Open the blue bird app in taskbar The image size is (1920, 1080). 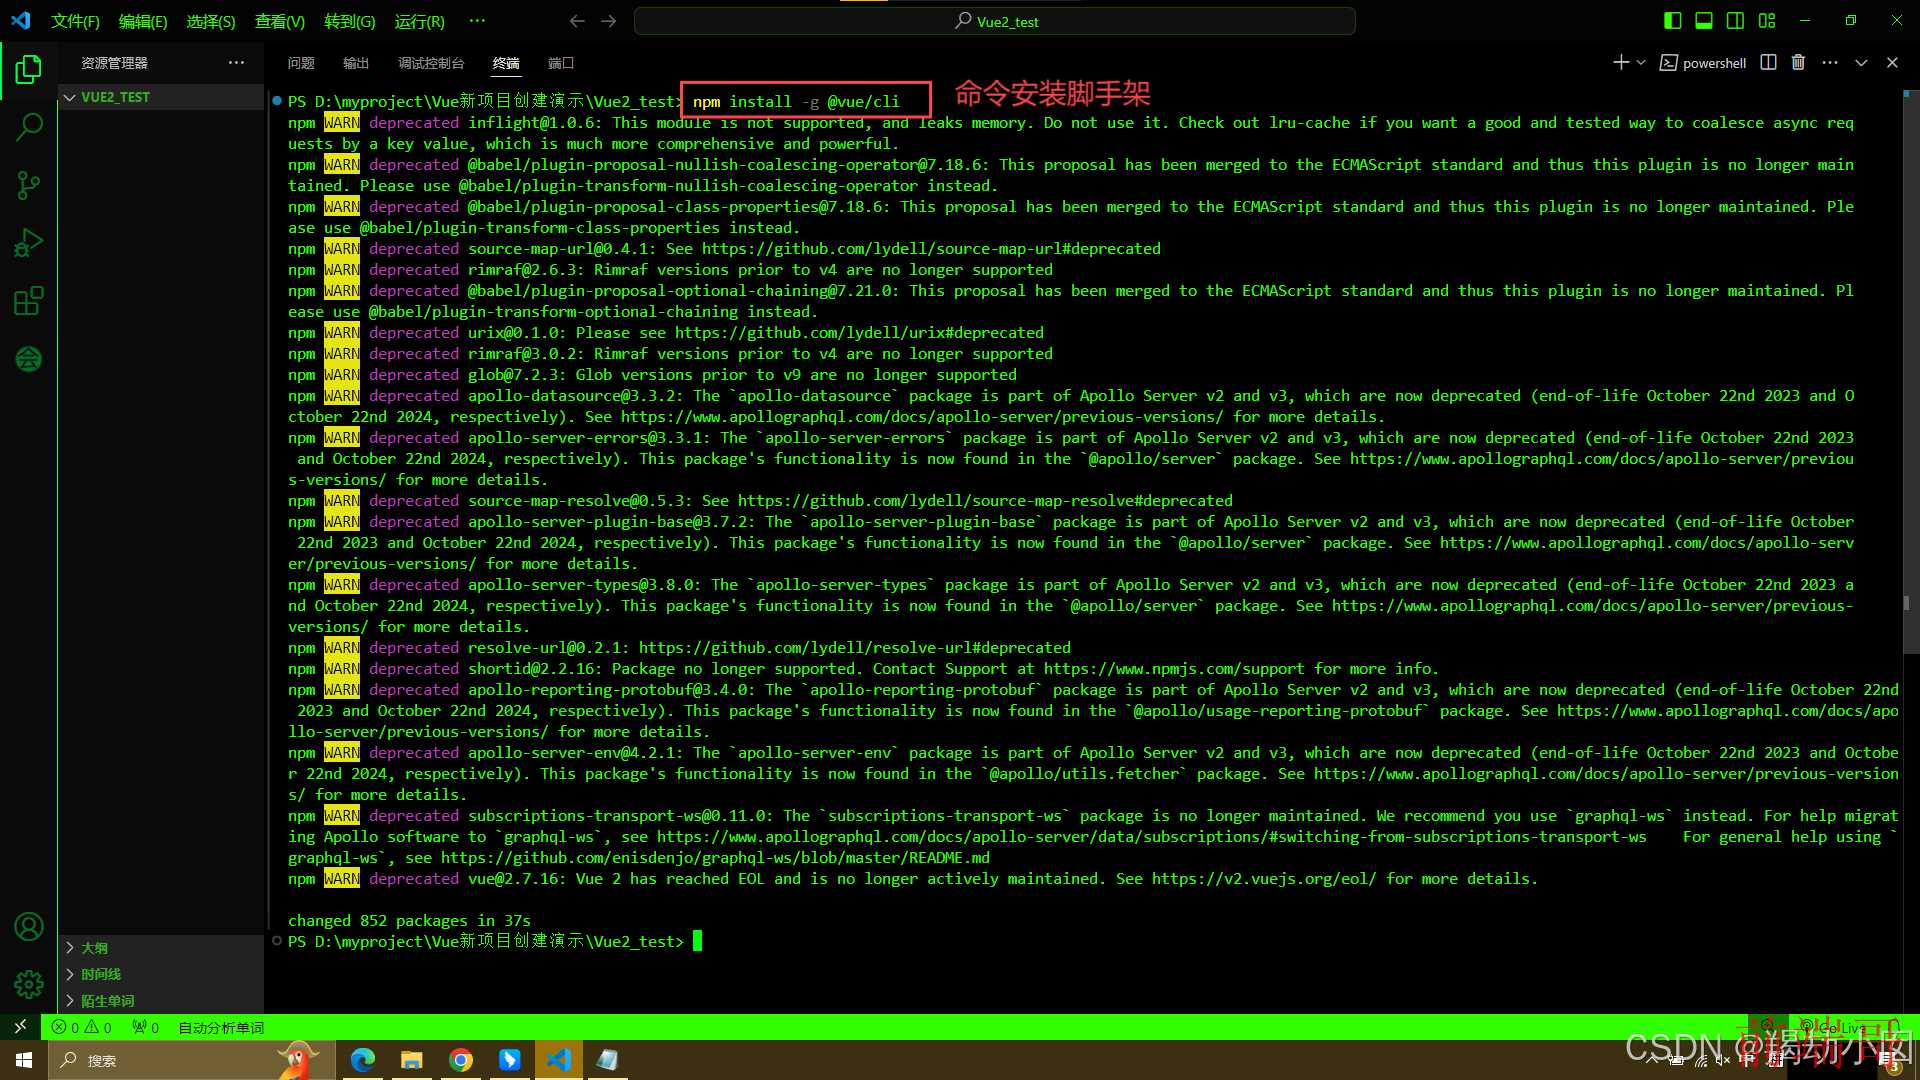pyautogui.click(x=510, y=1060)
